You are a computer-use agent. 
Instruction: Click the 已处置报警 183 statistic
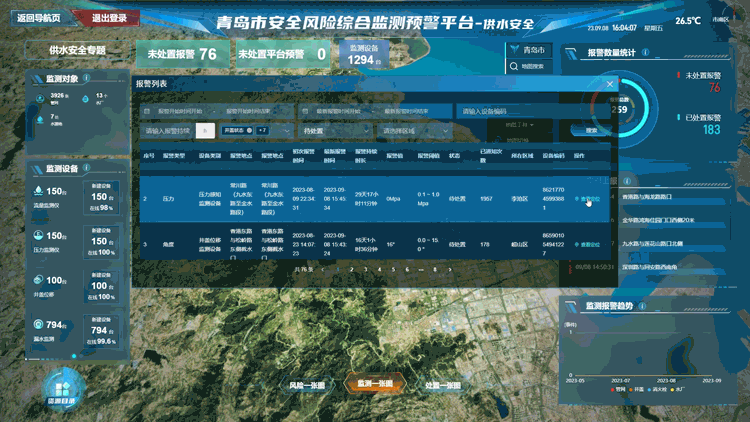point(701,123)
